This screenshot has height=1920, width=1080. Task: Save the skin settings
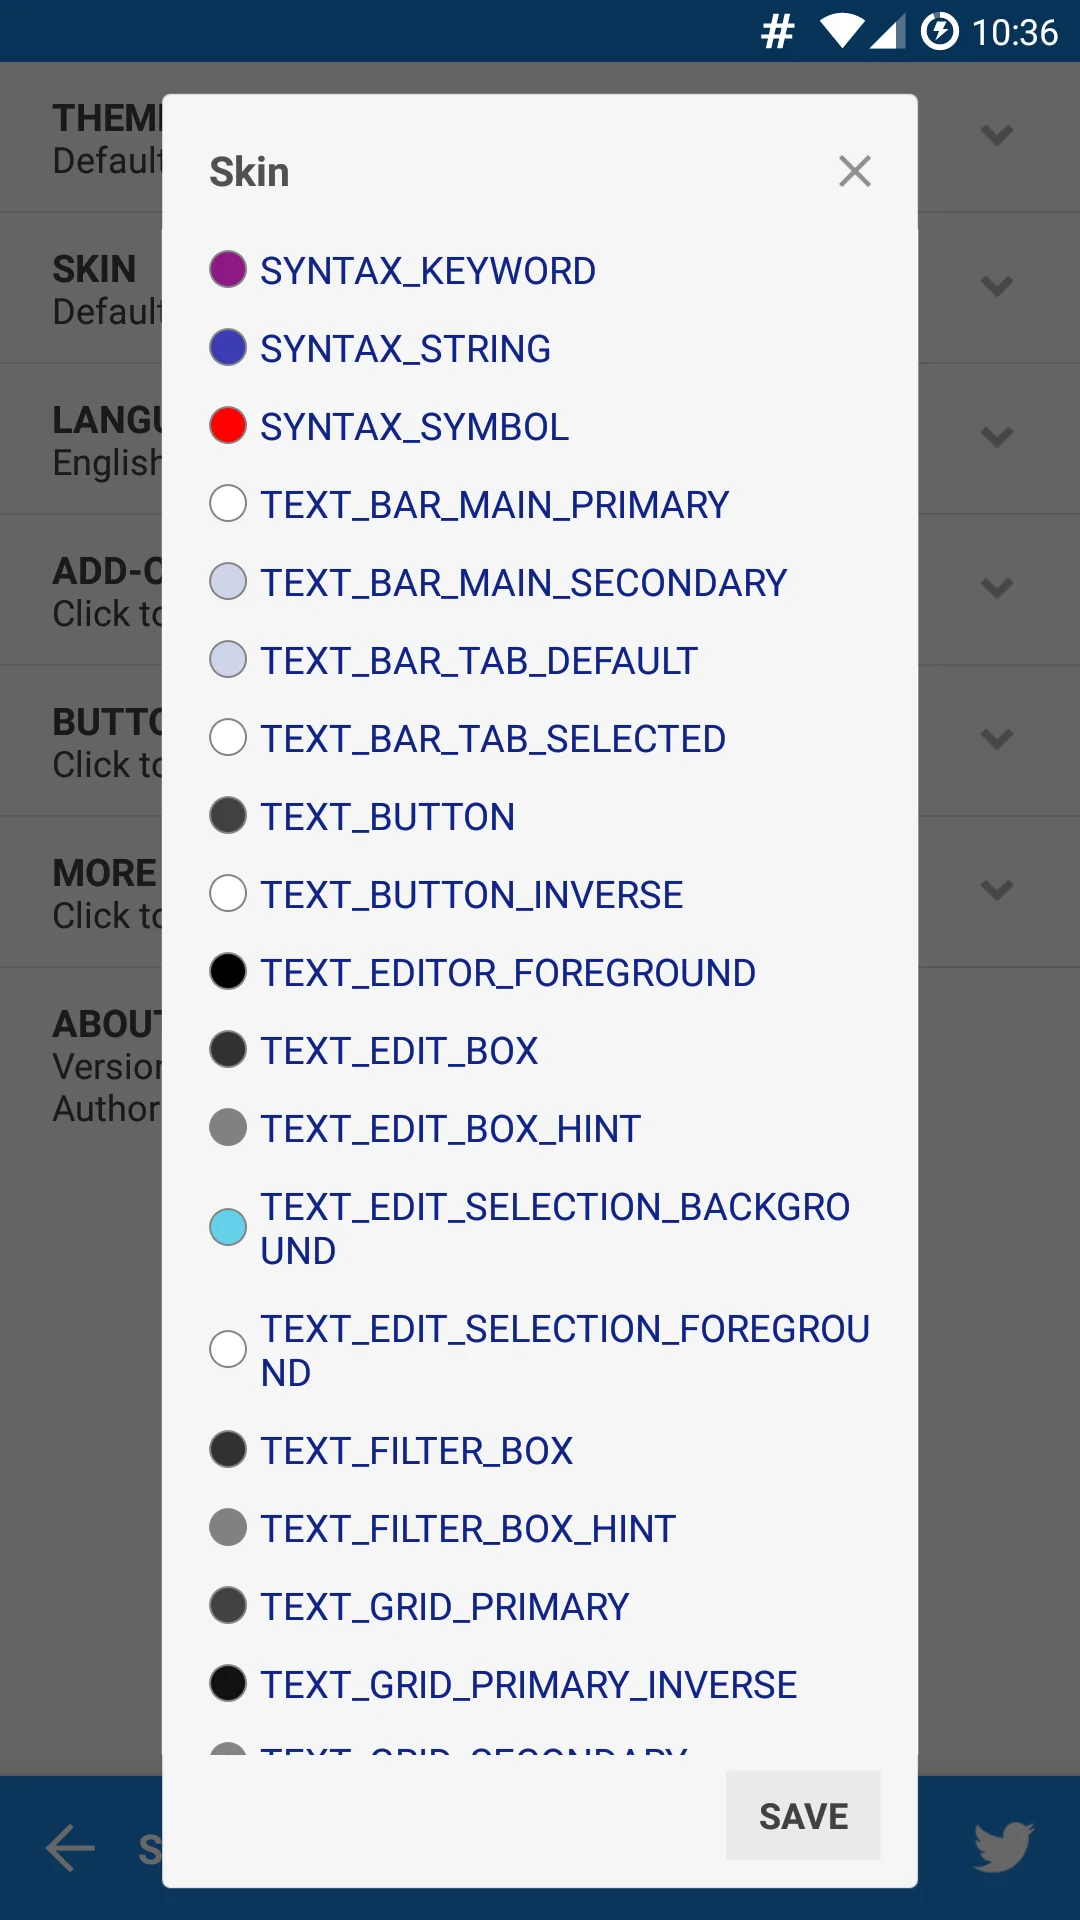pos(803,1816)
